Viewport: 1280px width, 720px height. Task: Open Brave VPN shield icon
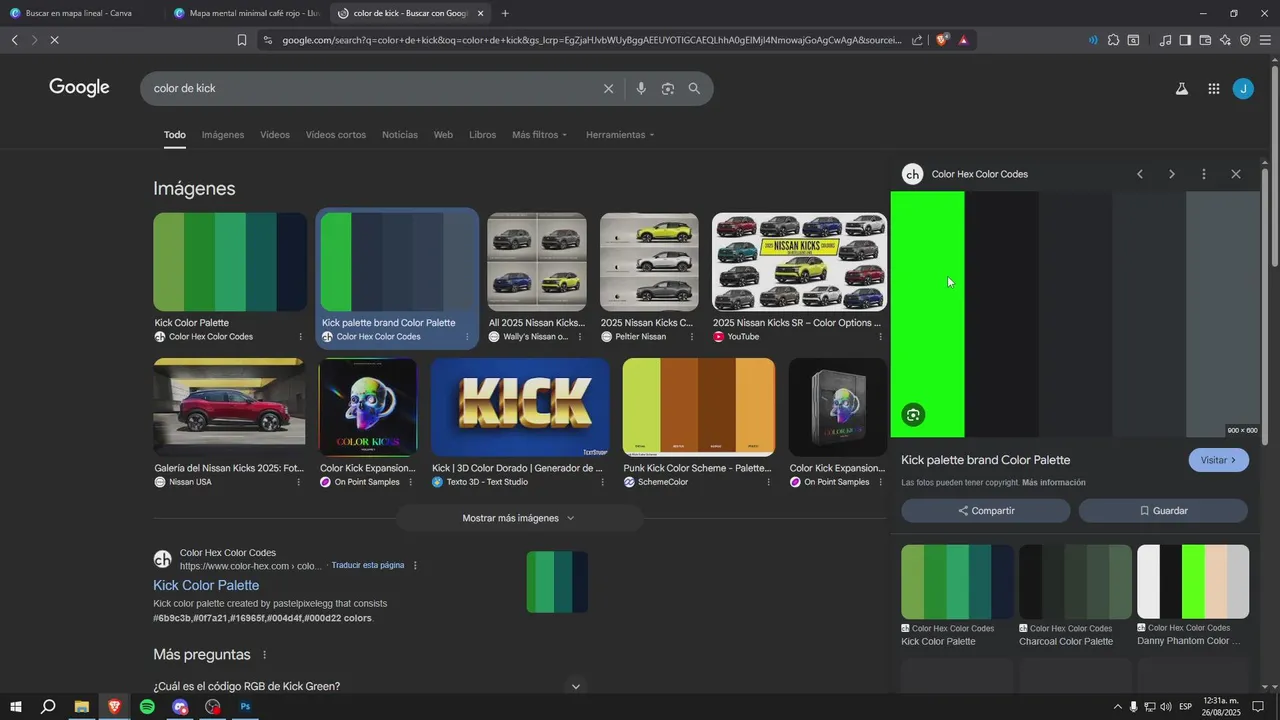(1245, 40)
